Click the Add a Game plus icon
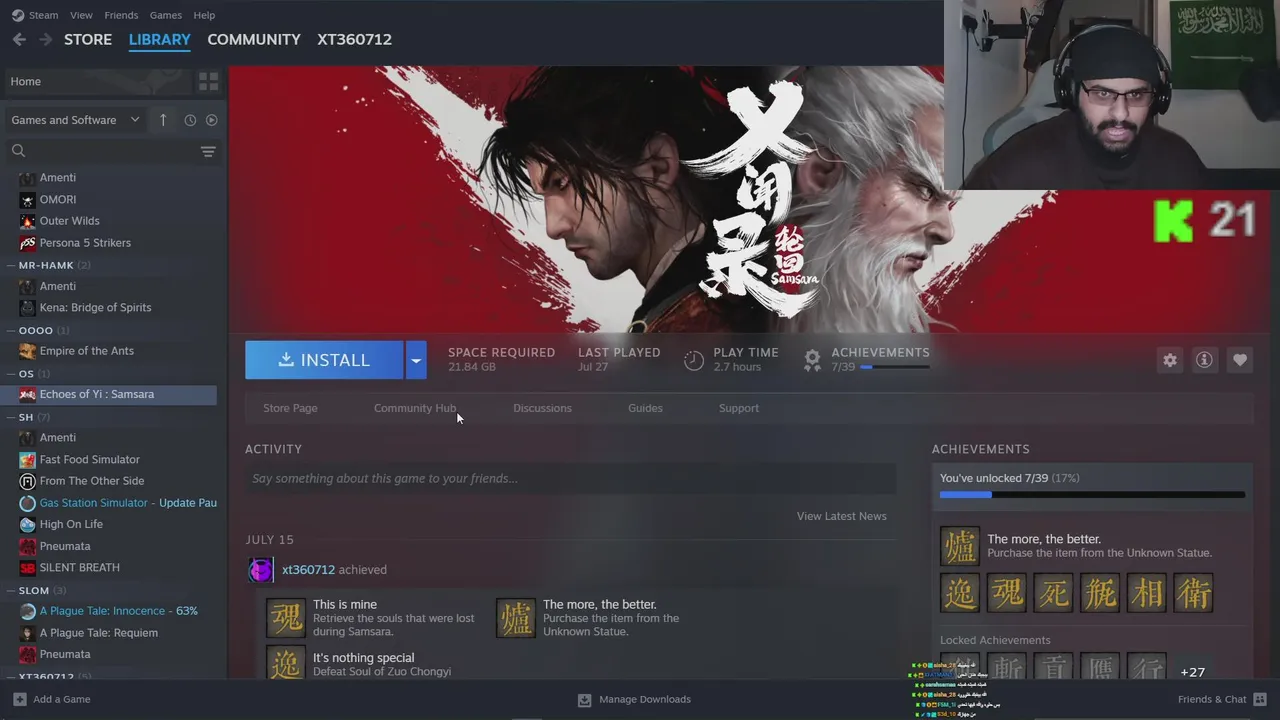Viewport: 1280px width, 720px height. (19, 699)
